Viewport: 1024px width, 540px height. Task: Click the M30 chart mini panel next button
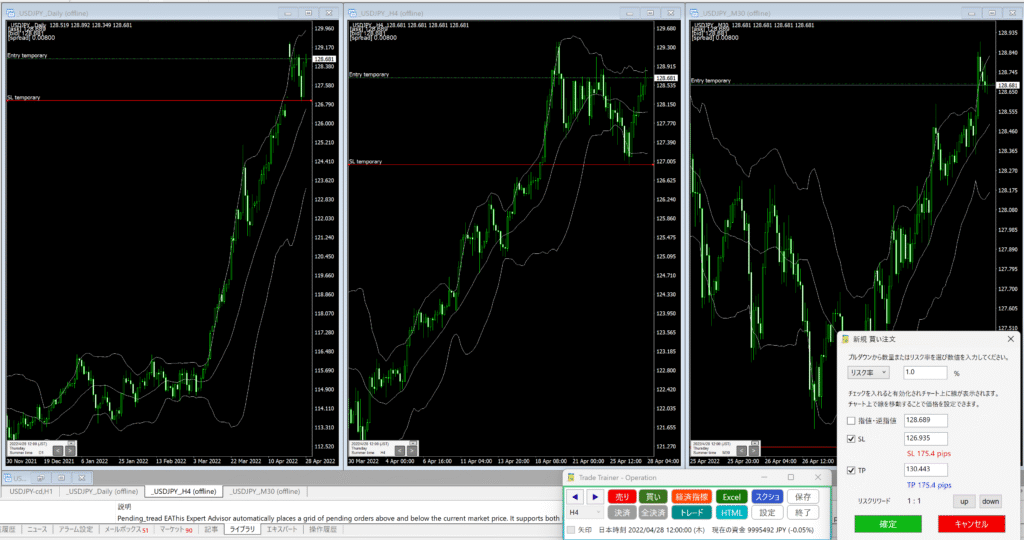tap(754, 451)
